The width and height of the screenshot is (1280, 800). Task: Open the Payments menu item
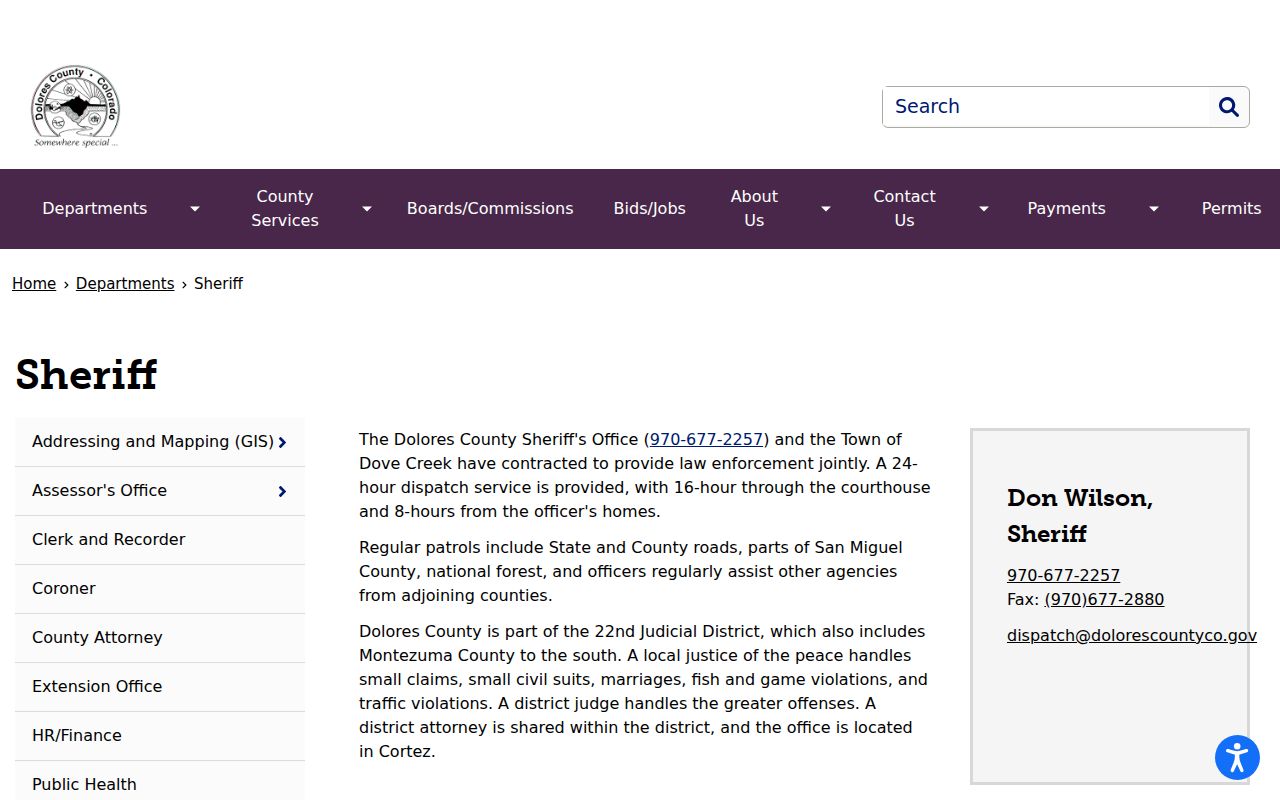click(x=1066, y=209)
